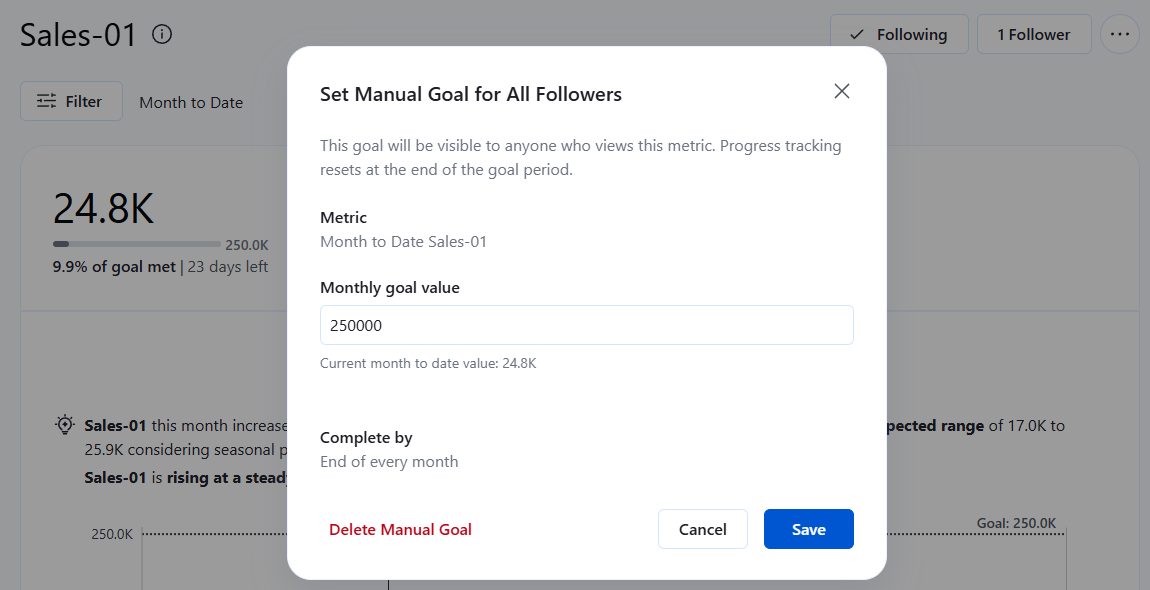Click '9.9% of goal met' text
This screenshot has height=590, width=1150.
point(114,267)
